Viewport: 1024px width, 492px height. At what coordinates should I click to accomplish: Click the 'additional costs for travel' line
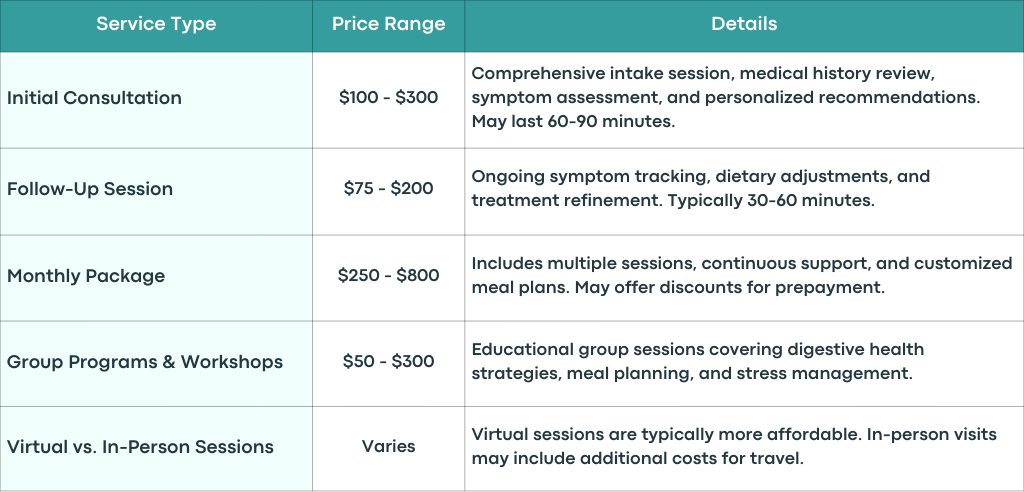pos(637,459)
